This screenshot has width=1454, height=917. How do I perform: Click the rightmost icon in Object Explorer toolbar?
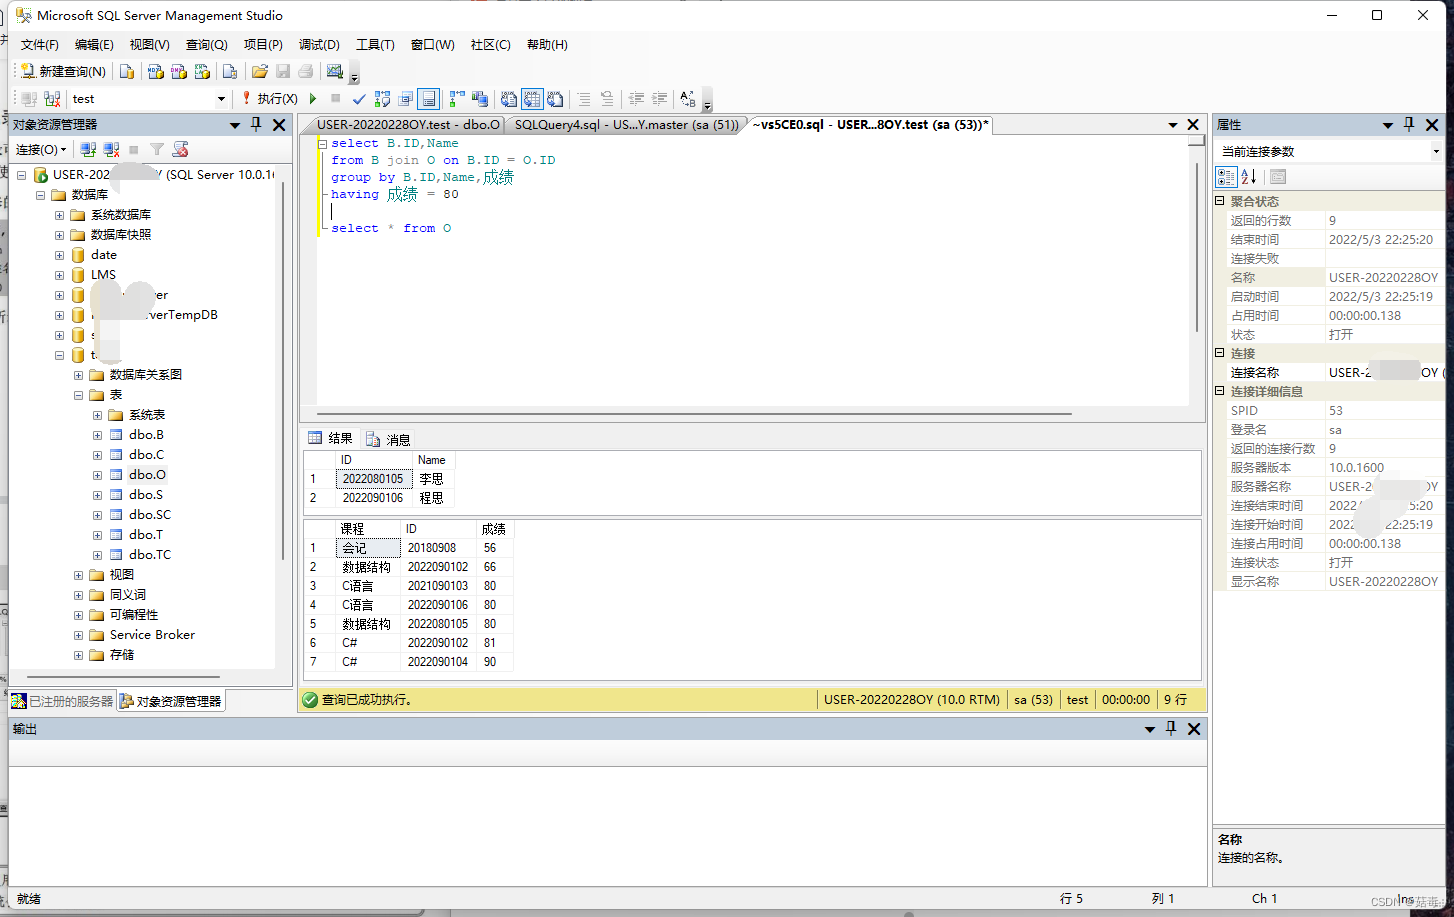[180, 149]
